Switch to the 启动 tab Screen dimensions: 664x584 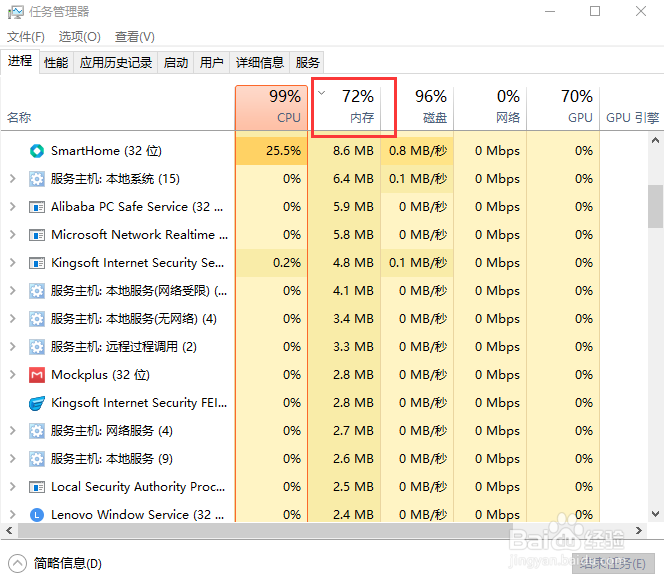pos(176,63)
